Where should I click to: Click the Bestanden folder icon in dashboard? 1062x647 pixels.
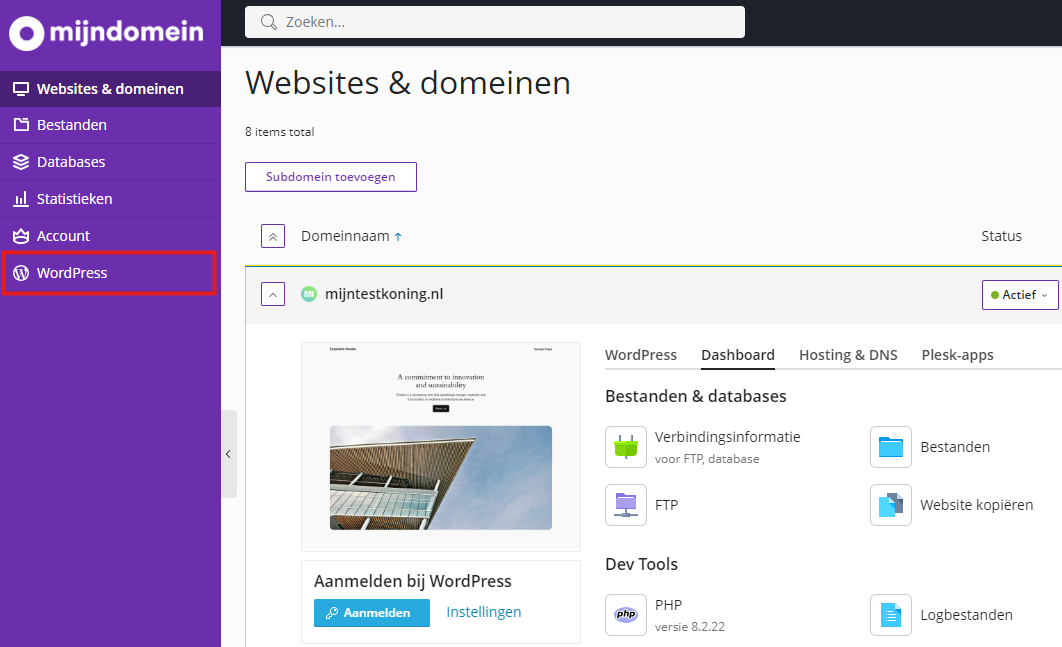pyautogui.click(x=890, y=447)
